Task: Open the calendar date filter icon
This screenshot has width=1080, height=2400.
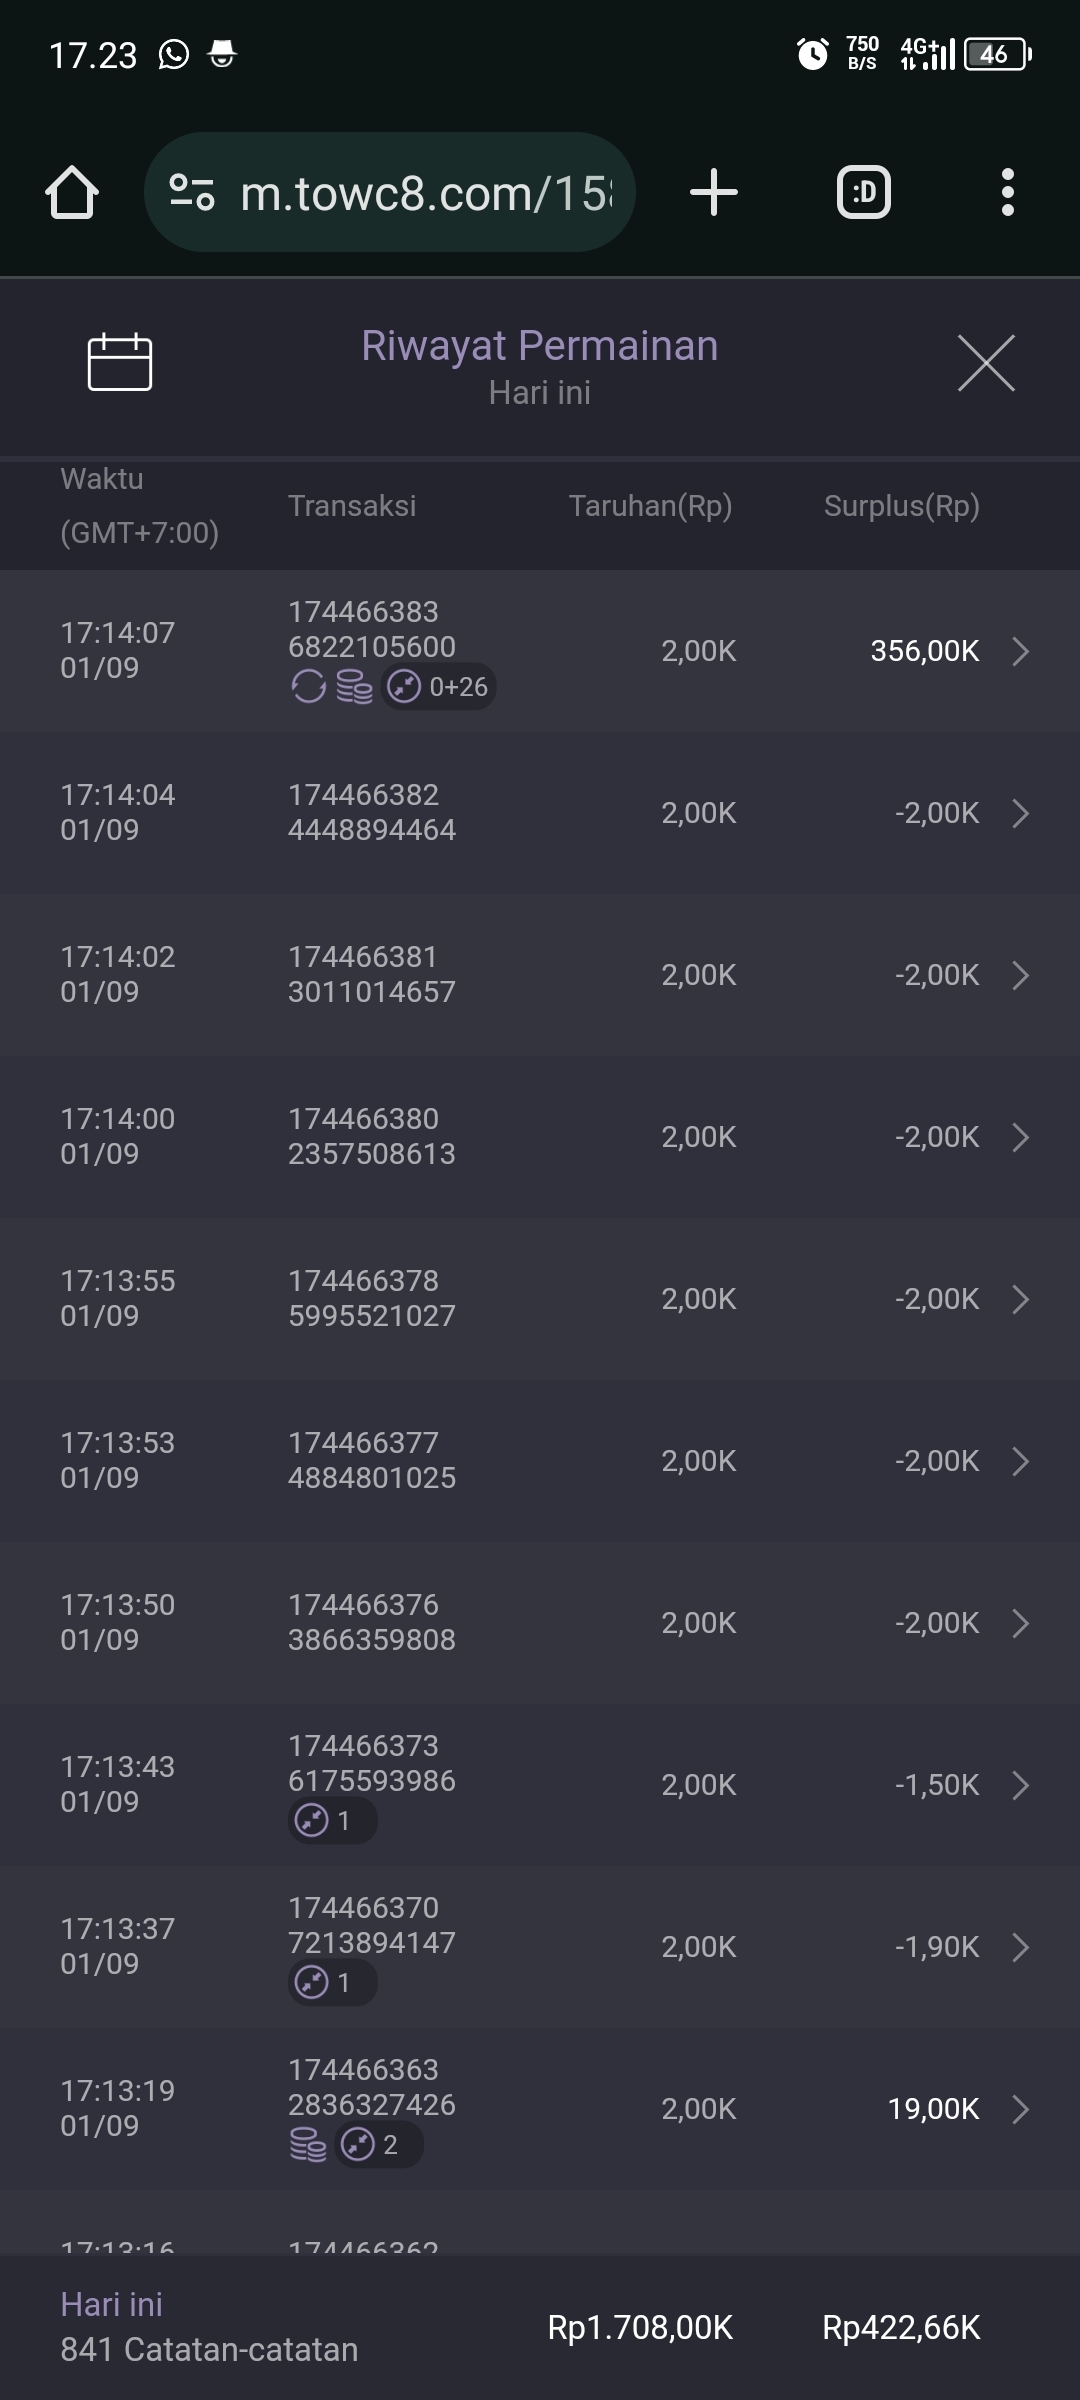Action: coord(120,362)
